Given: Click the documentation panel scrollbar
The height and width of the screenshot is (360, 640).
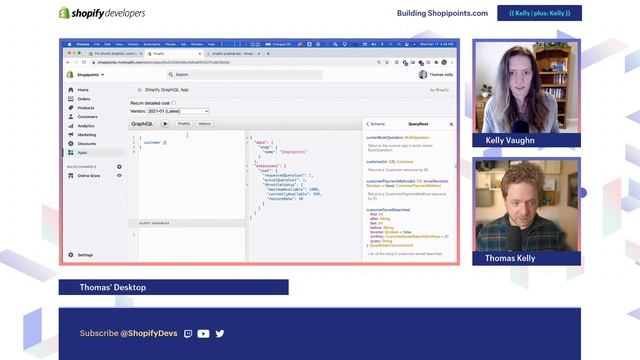Looking at the screenshot, I should click(x=456, y=166).
